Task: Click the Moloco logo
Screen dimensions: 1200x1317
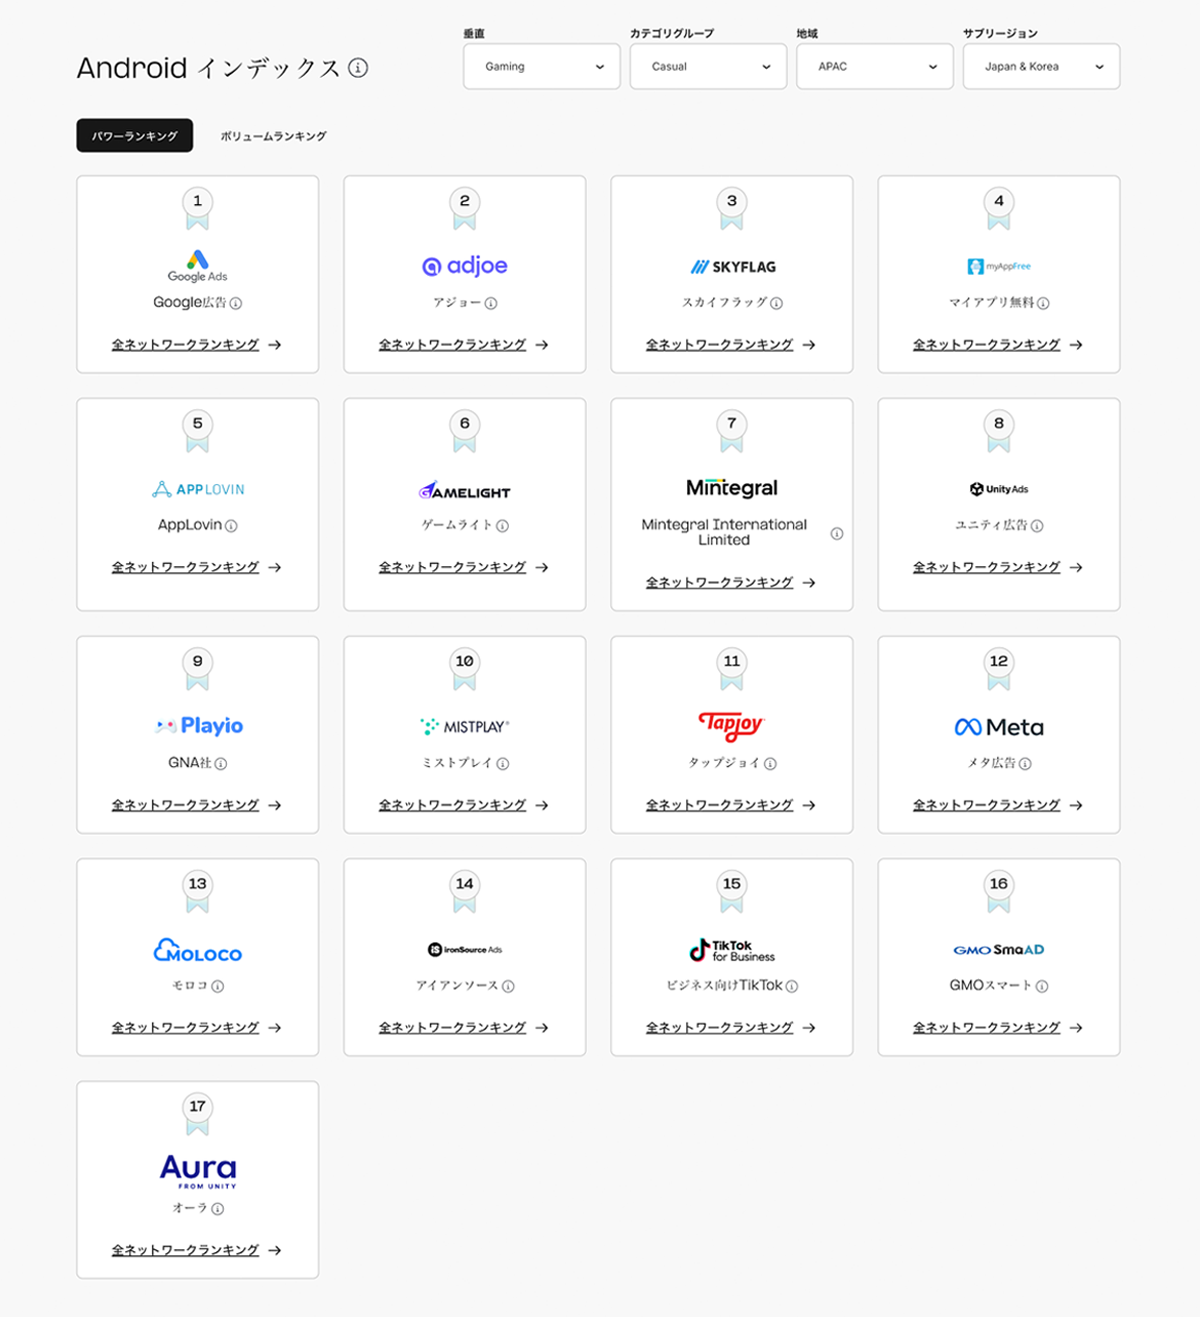Action: [197, 950]
